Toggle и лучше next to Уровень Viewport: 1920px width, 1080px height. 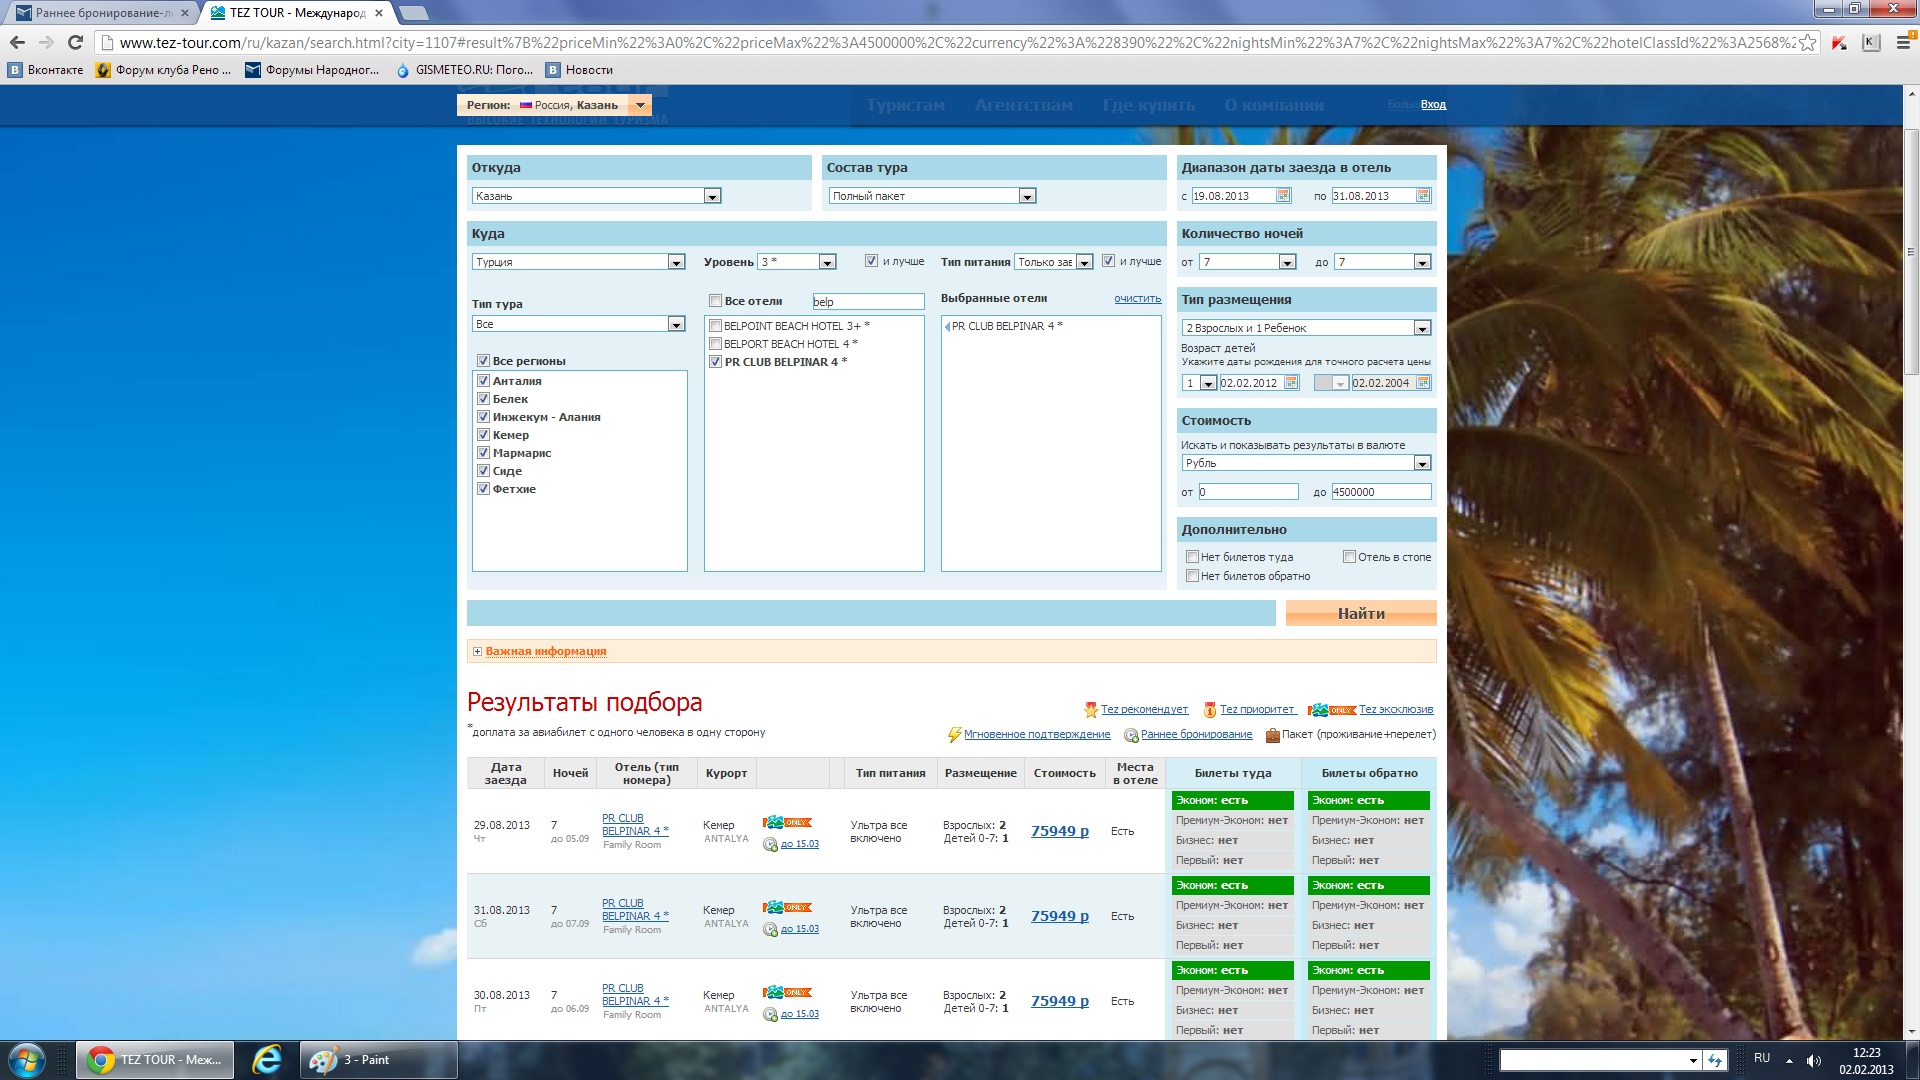tap(871, 261)
